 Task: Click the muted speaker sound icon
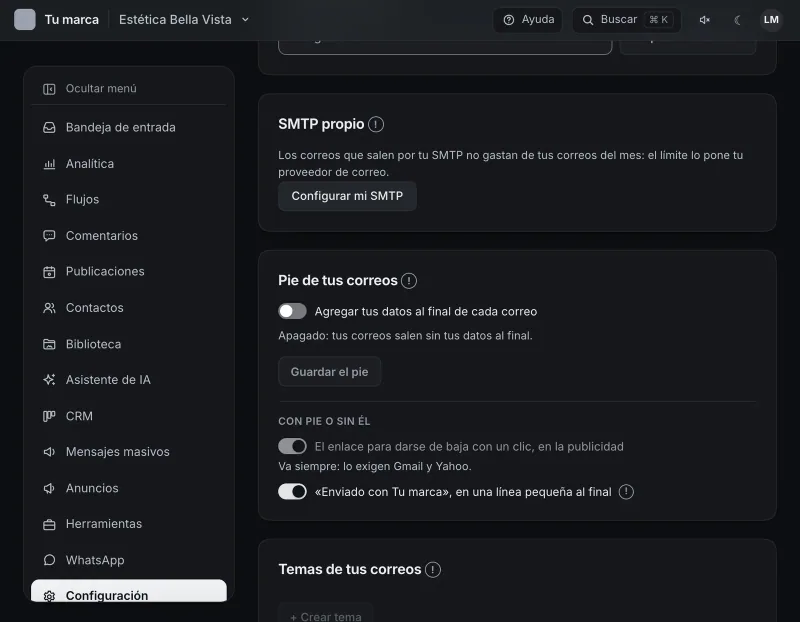pos(705,19)
